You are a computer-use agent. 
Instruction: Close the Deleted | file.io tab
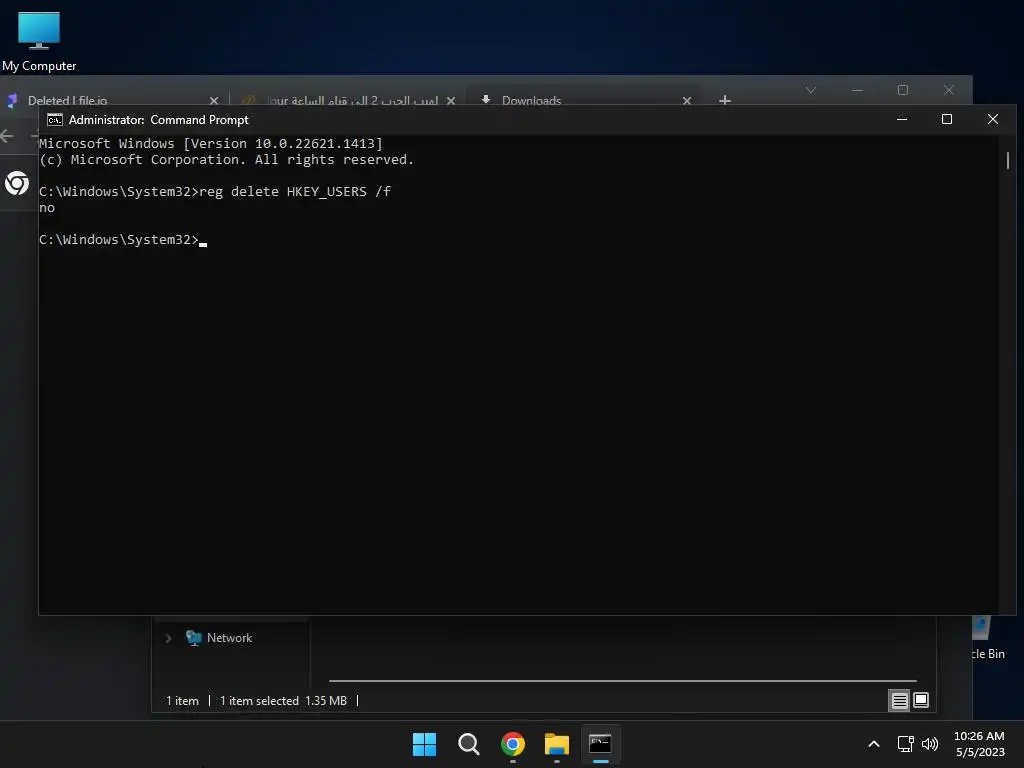point(214,100)
